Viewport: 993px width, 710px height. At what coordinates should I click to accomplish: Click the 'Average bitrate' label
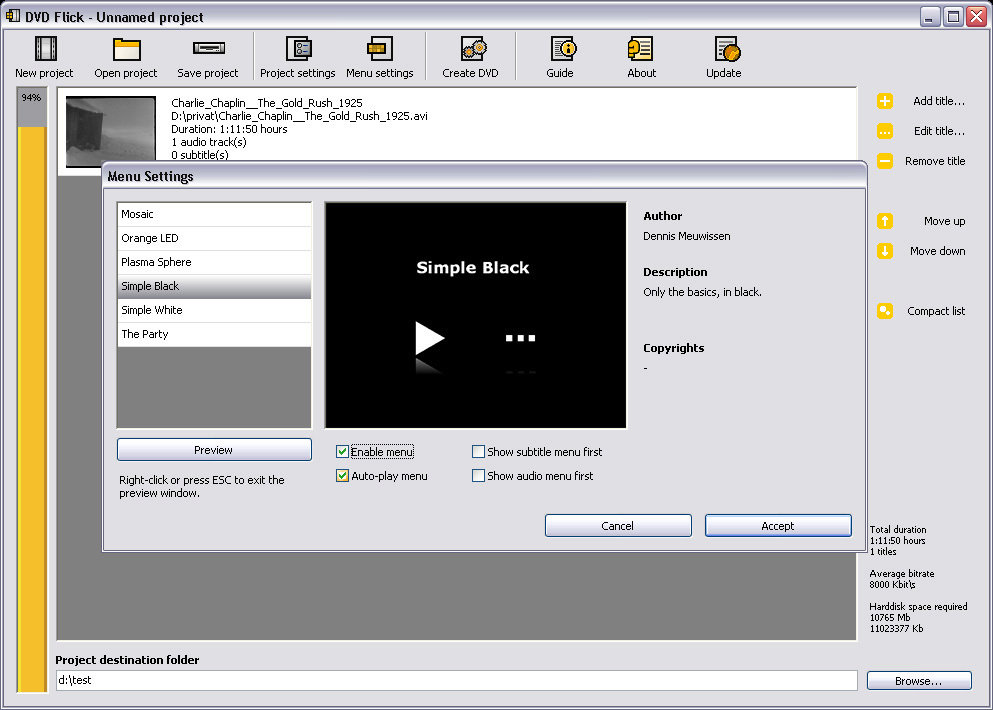[902, 573]
